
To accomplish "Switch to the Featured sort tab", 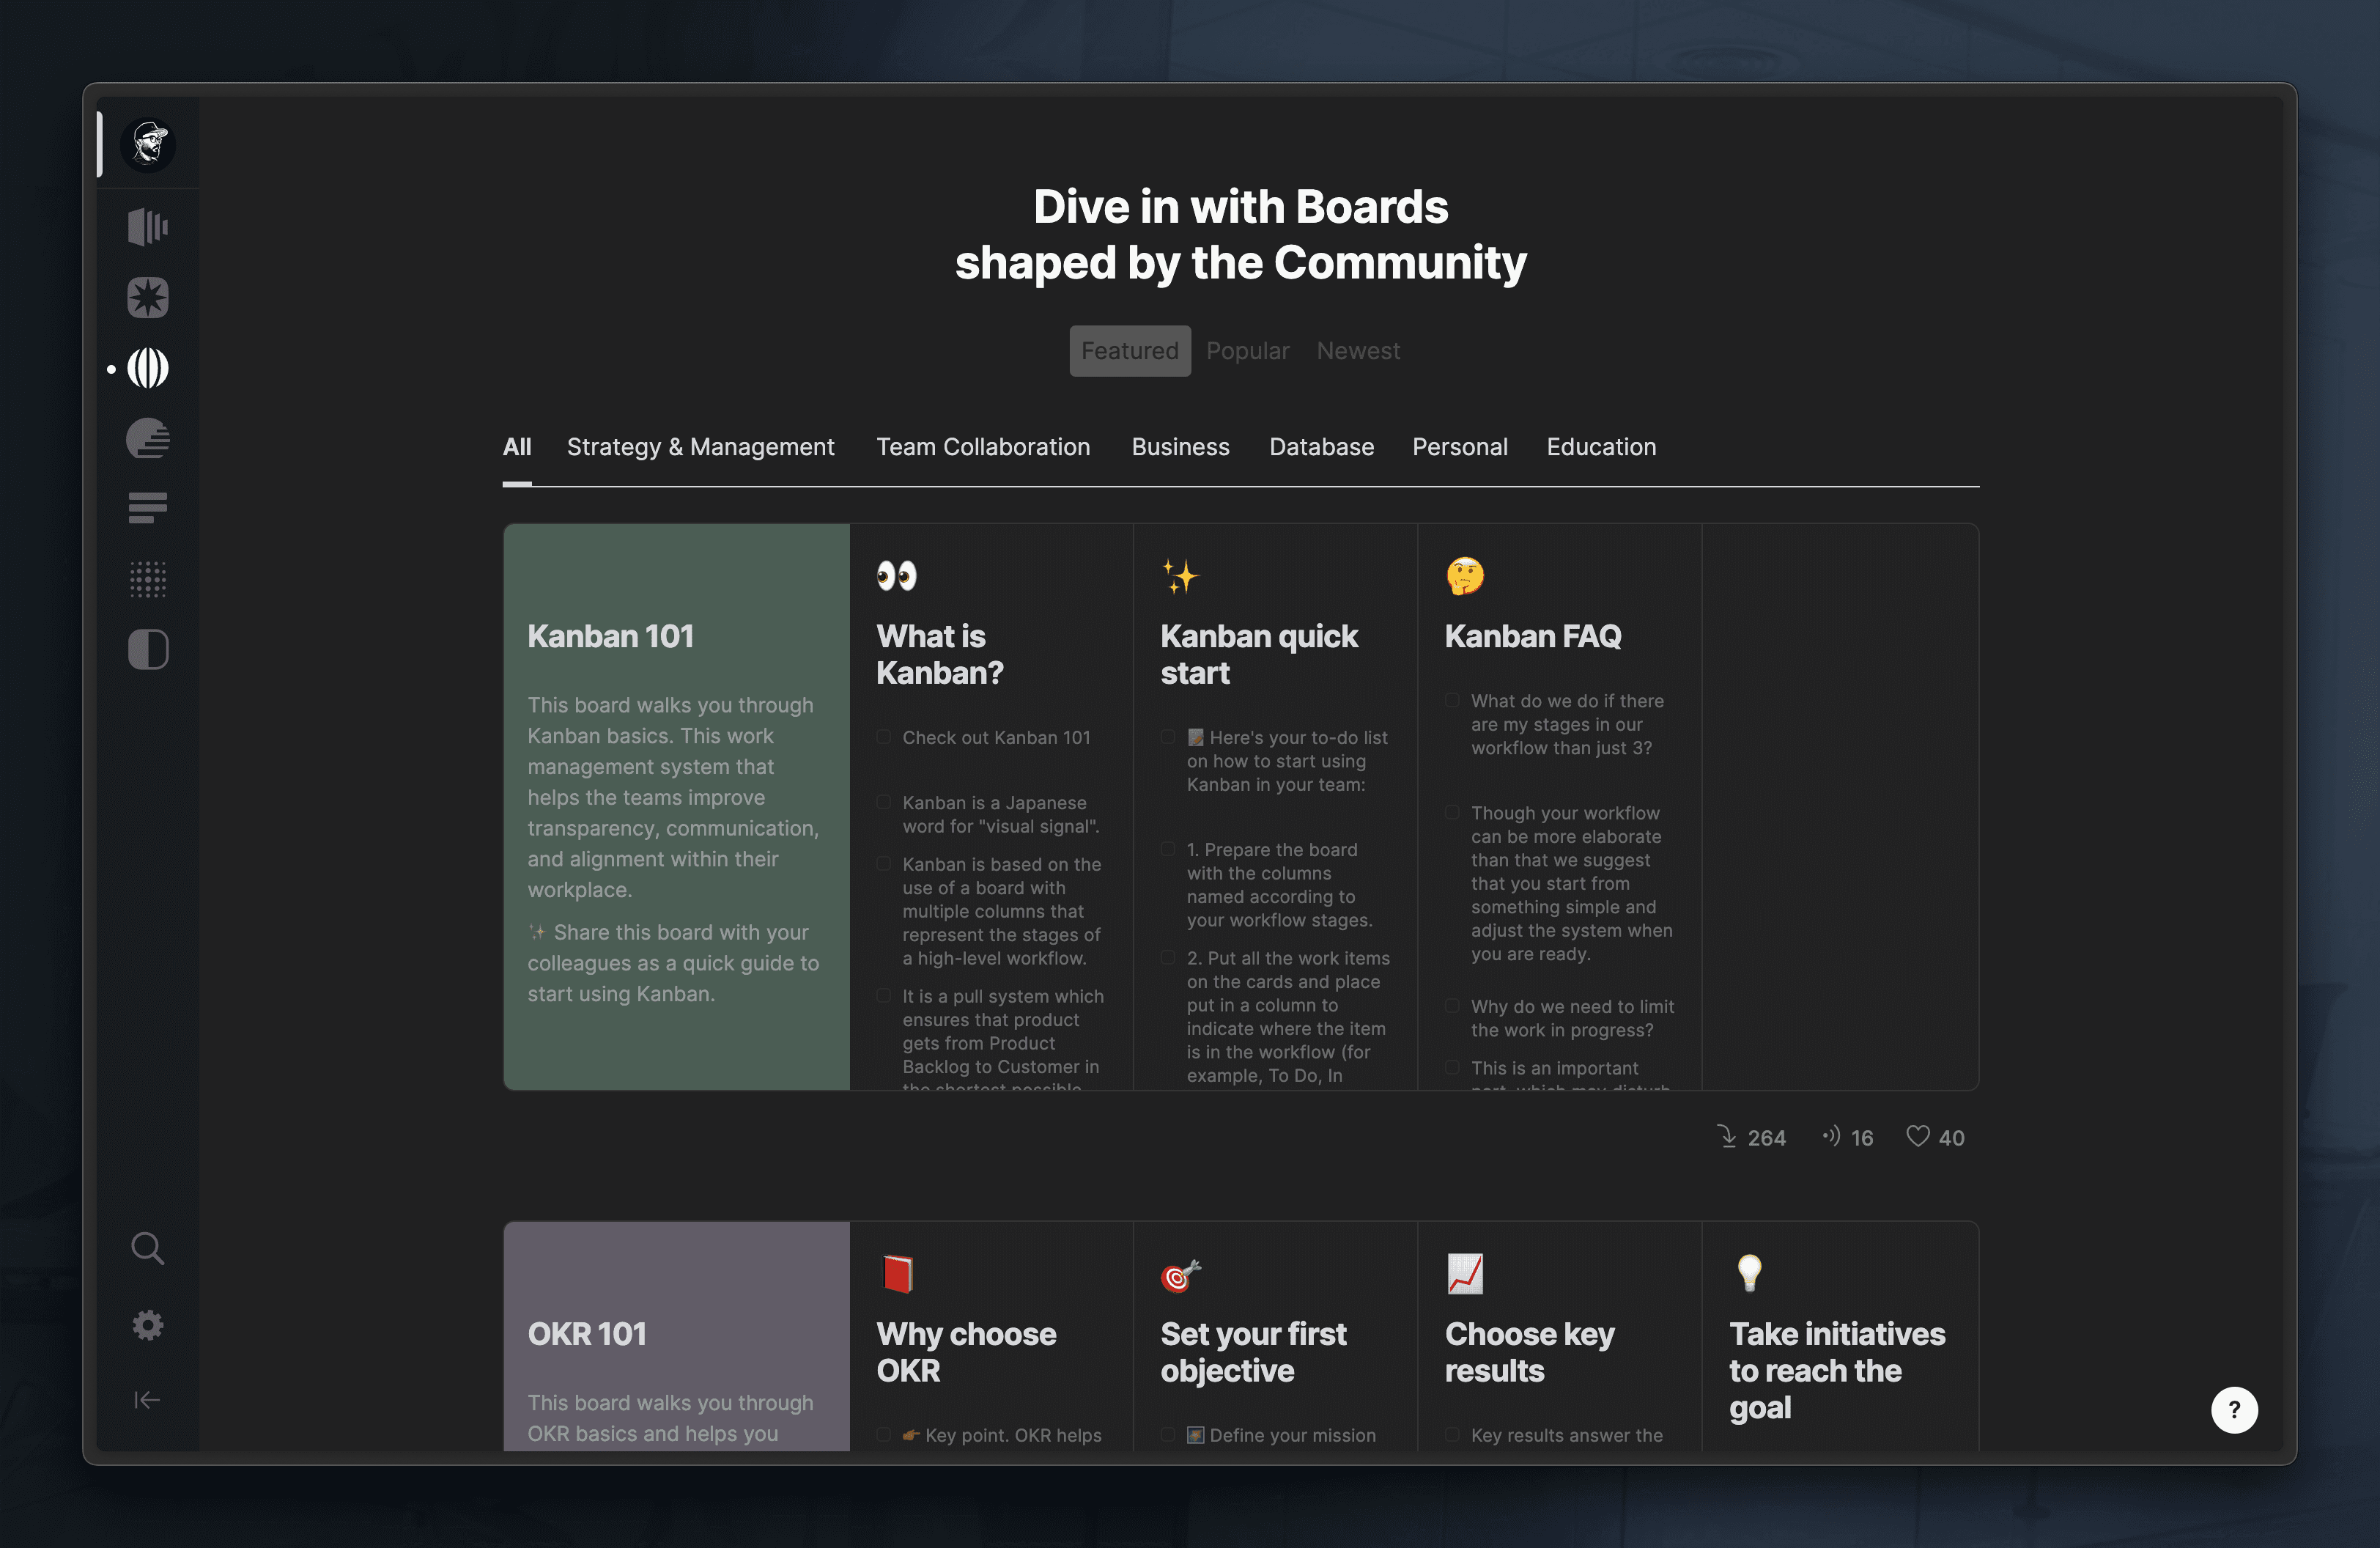I will pyautogui.click(x=1130, y=351).
